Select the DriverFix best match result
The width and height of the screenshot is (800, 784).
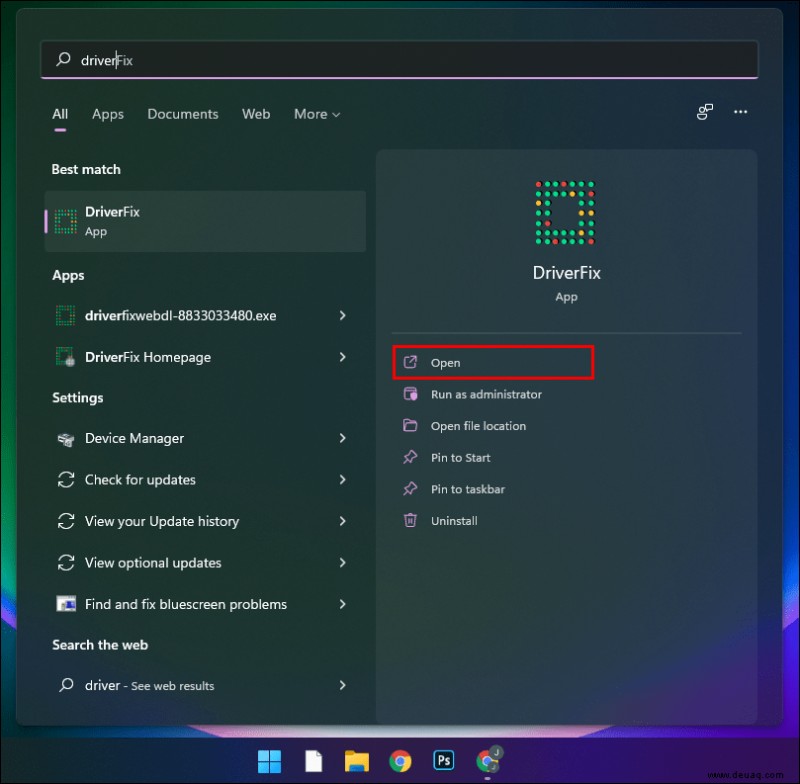point(205,221)
